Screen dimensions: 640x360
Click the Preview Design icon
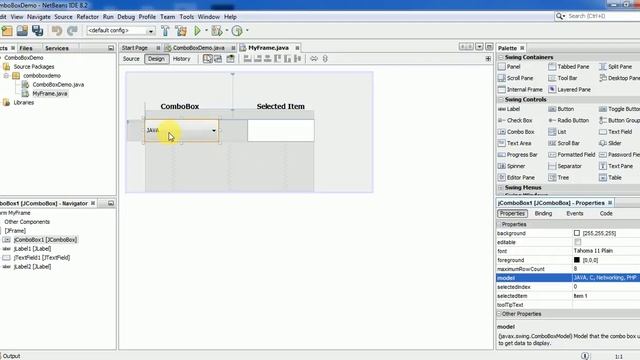231,59
